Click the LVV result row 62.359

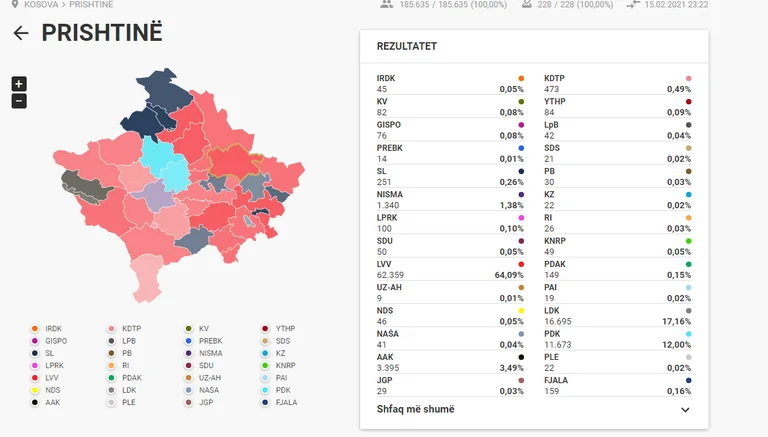coord(450,269)
